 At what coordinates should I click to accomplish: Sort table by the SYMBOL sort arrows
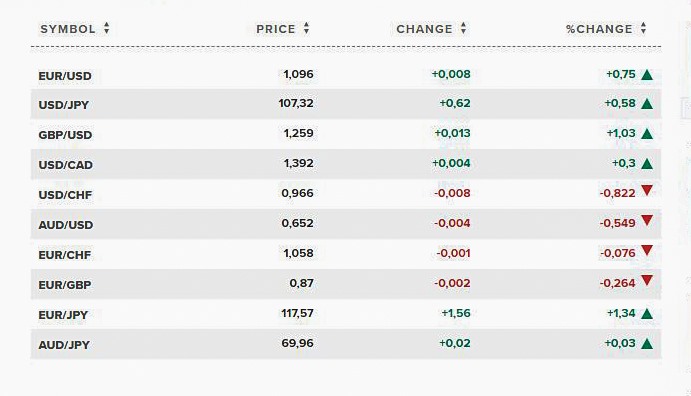(107, 29)
